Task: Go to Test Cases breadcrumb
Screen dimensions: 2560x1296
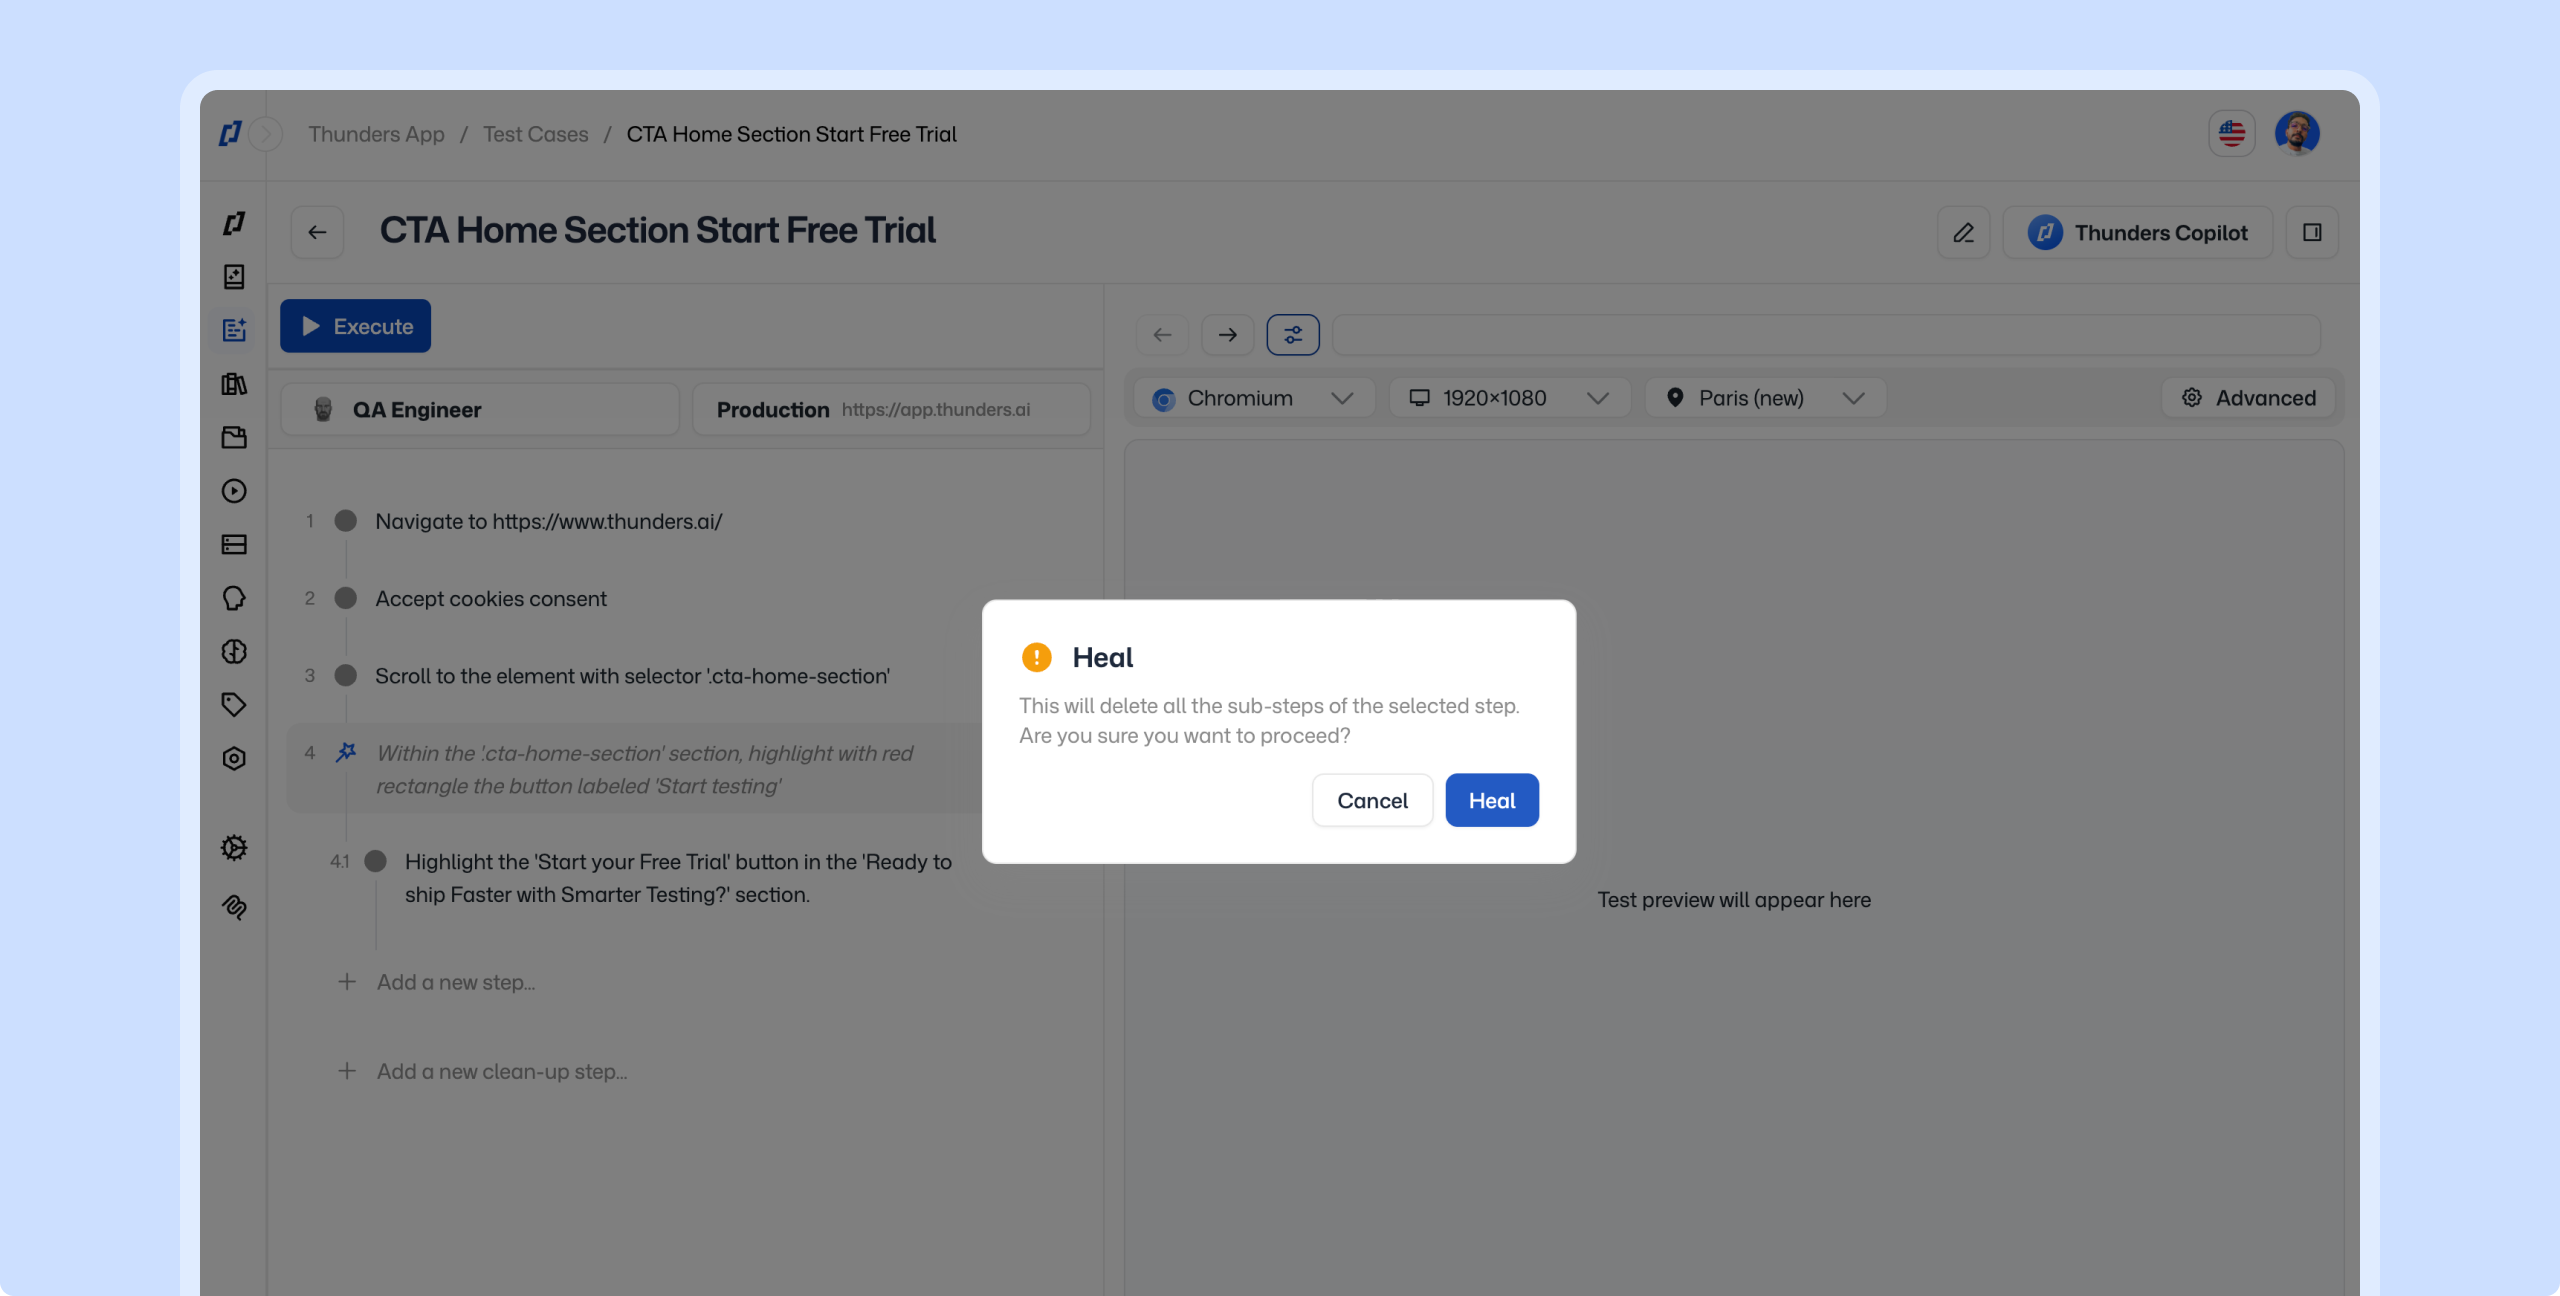Action: [535, 134]
